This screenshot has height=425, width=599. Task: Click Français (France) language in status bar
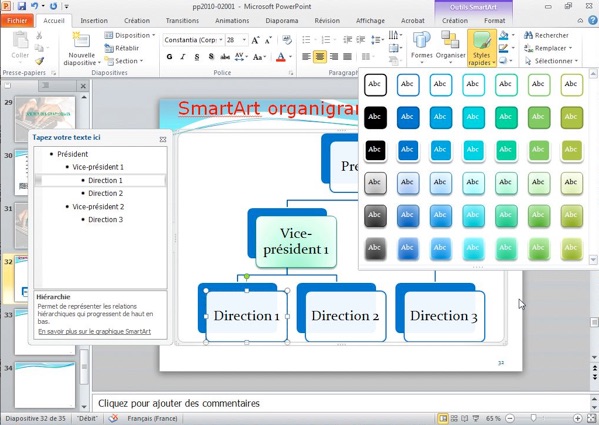point(152,419)
